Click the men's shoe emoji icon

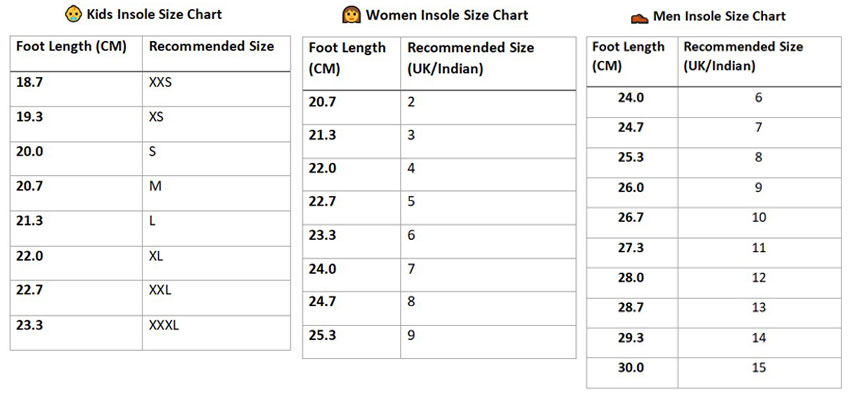click(x=638, y=17)
